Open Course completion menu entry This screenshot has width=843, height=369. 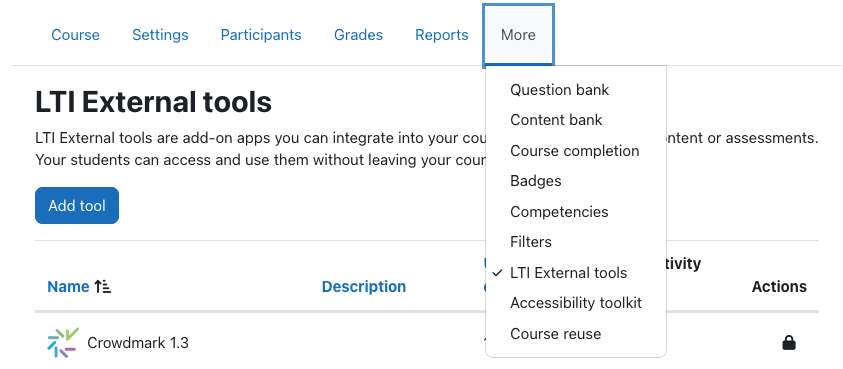pos(576,151)
